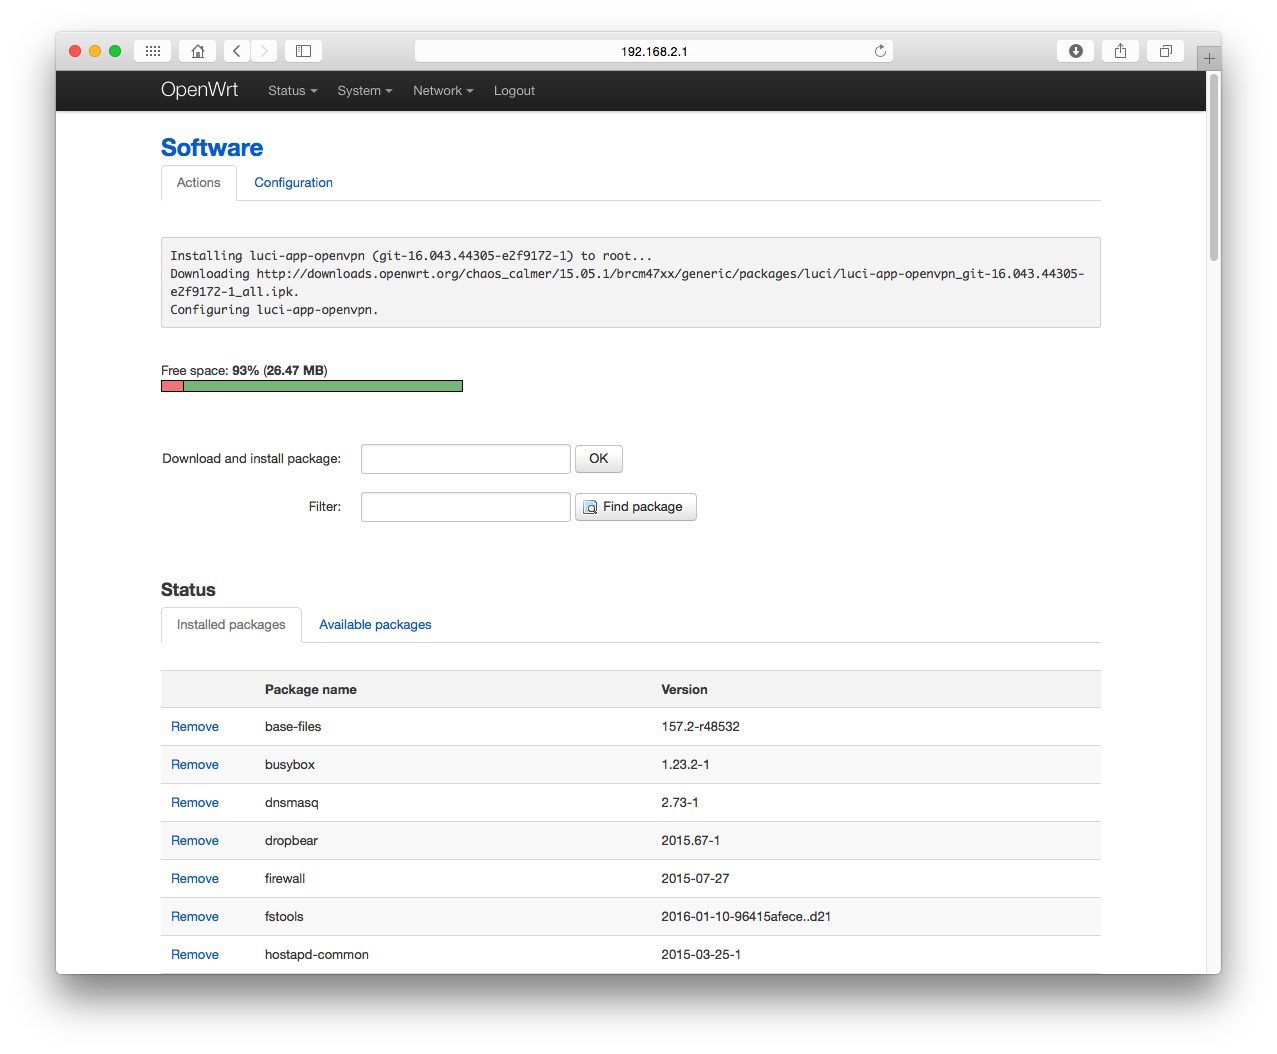Add new tab plus button
Viewport: 1277px width, 1054px height.
pyautogui.click(x=1209, y=58)
